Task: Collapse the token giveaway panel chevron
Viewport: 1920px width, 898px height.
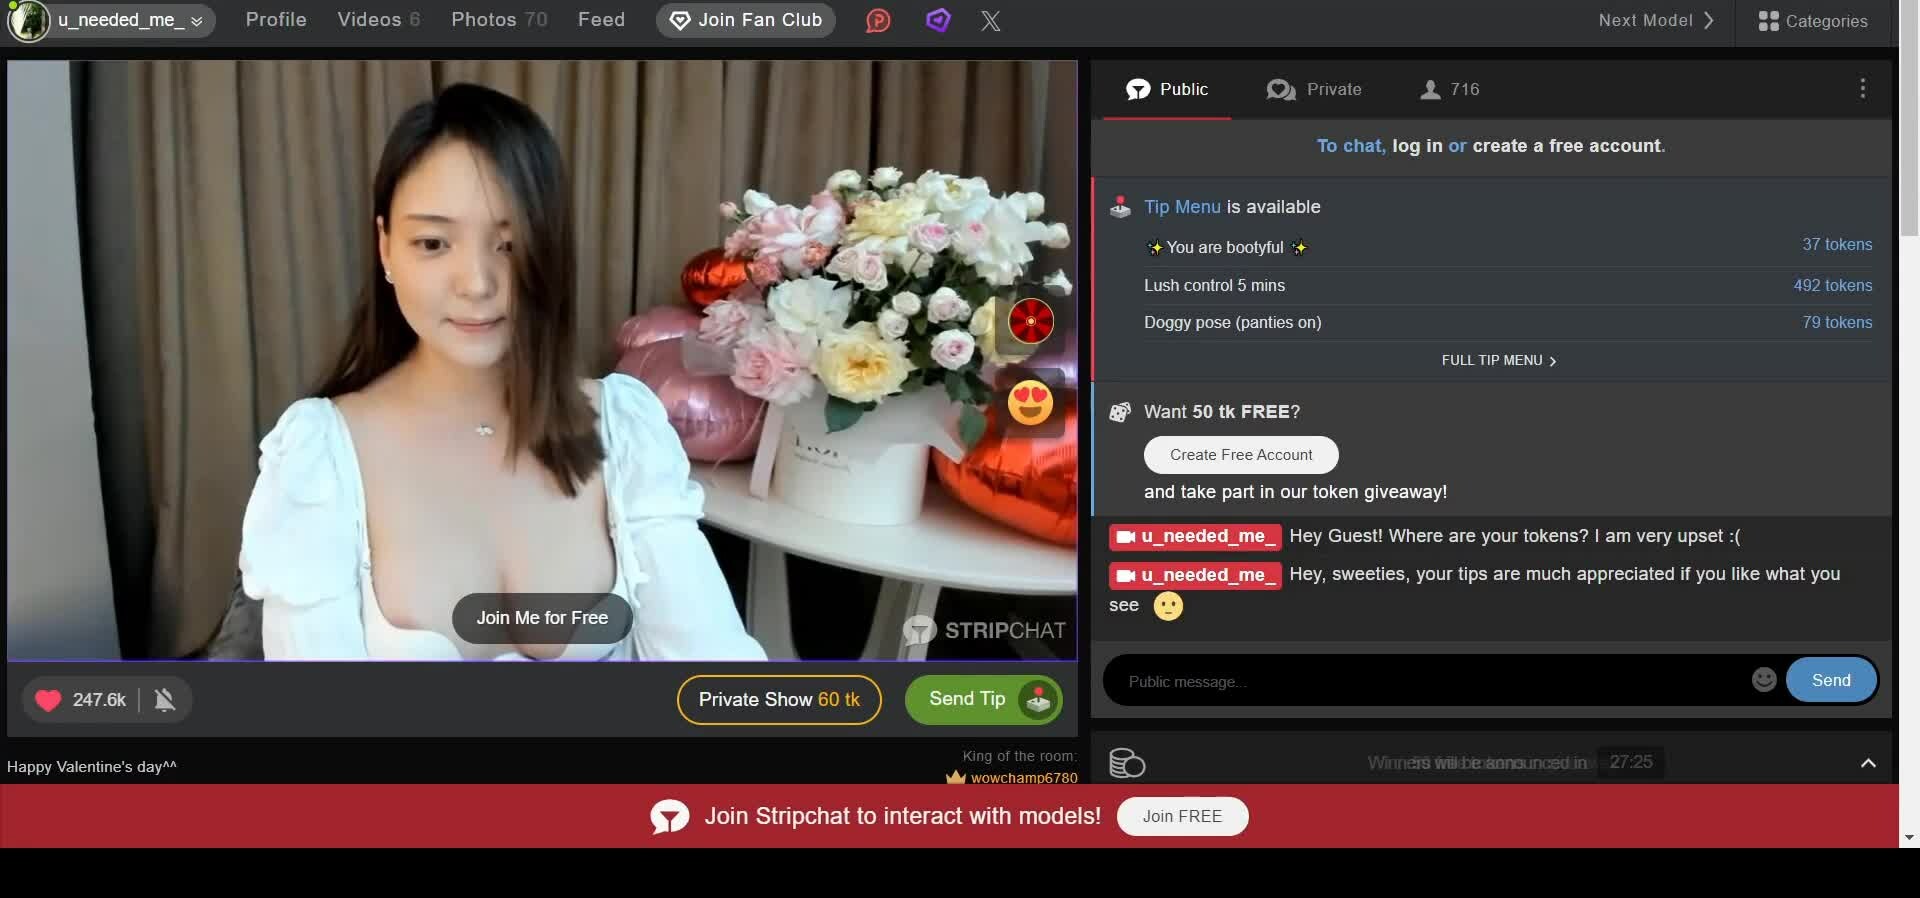Action: (x=1867, y=763)
